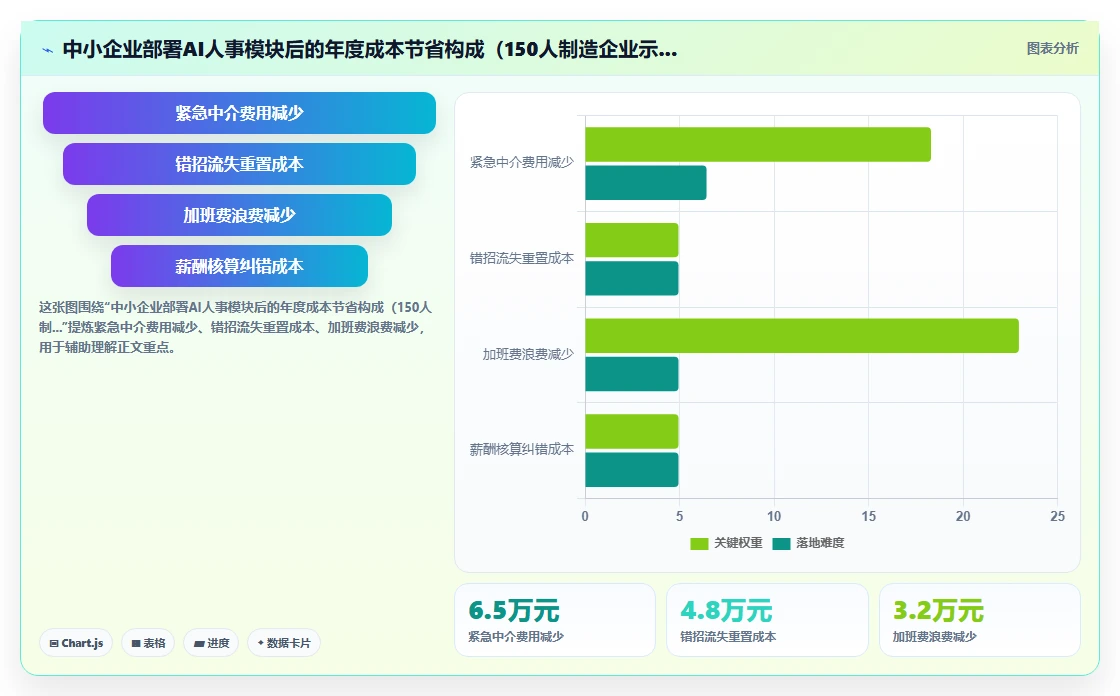This screenshot has height=696, width=1120.
Task: Click the x-axis tick label 20
Action: (963, 517)
